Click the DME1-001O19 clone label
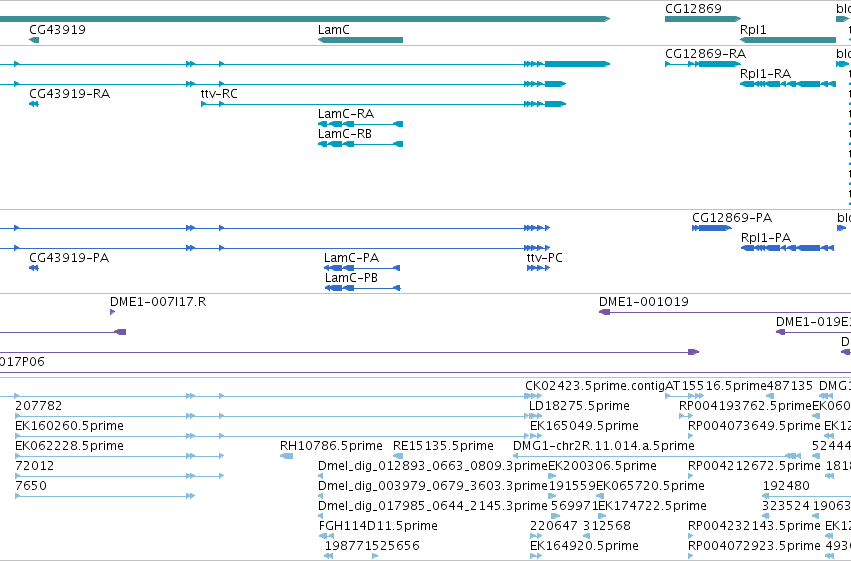This screenshot has width=851, height=561. (644, 302)
